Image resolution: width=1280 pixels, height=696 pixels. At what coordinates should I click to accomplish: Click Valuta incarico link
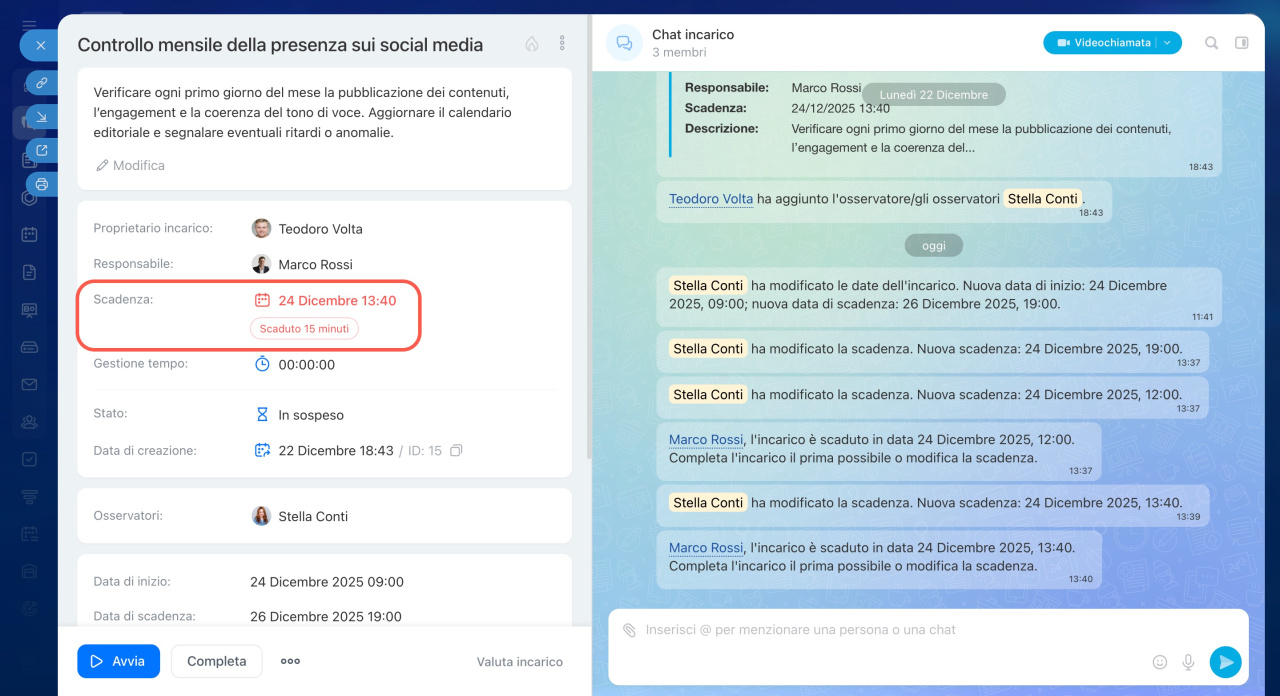pos(519,662)
